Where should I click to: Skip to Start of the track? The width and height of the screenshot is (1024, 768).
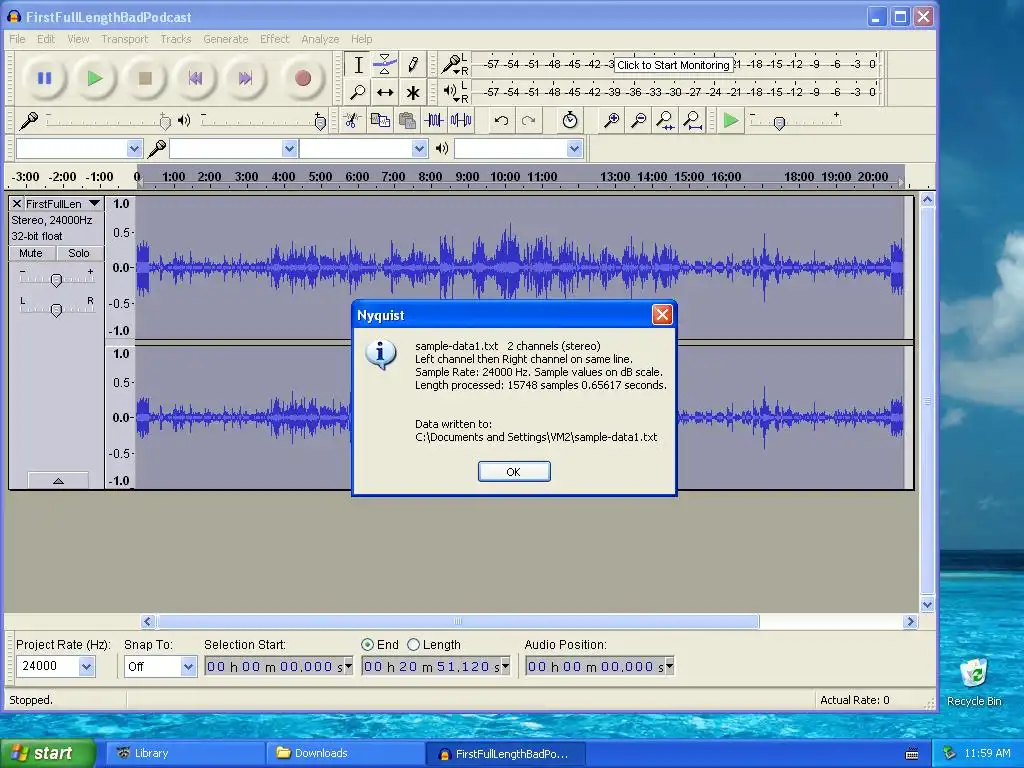195,78
